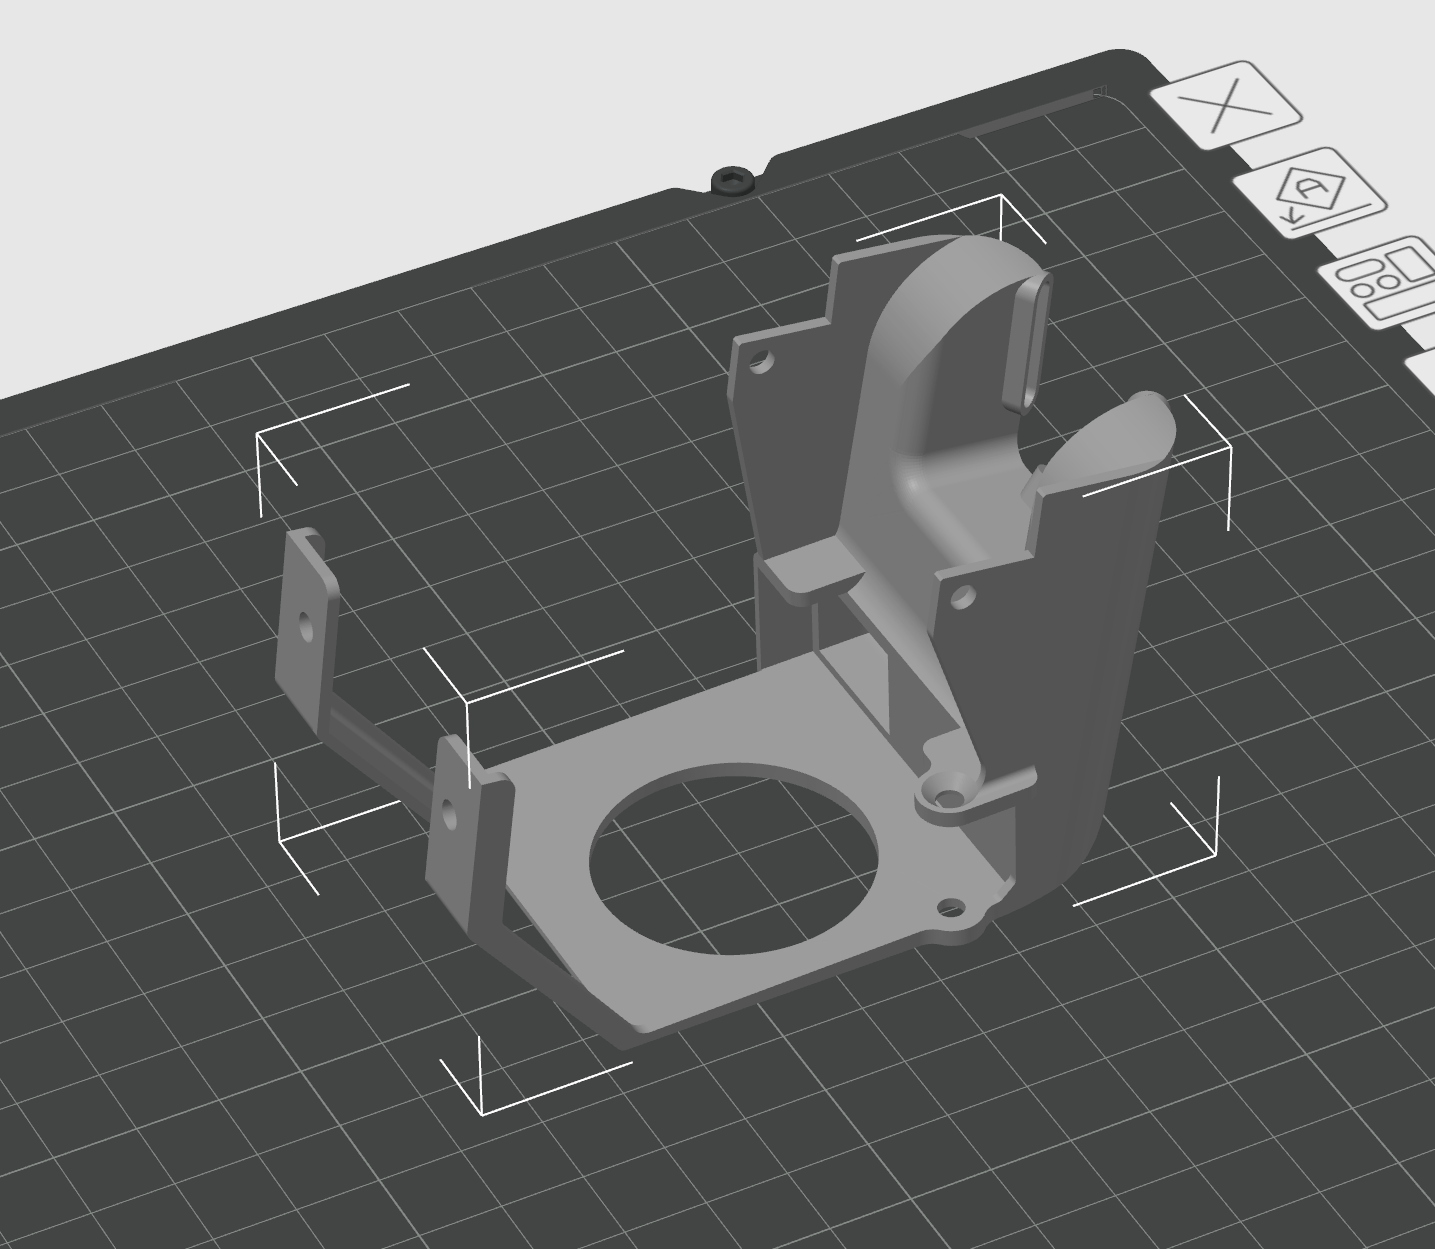Screen dimensions: 1435x1249
Task: Select the back wall panel with corner hole
Action: pyautogui.click(x=790, y=400)
